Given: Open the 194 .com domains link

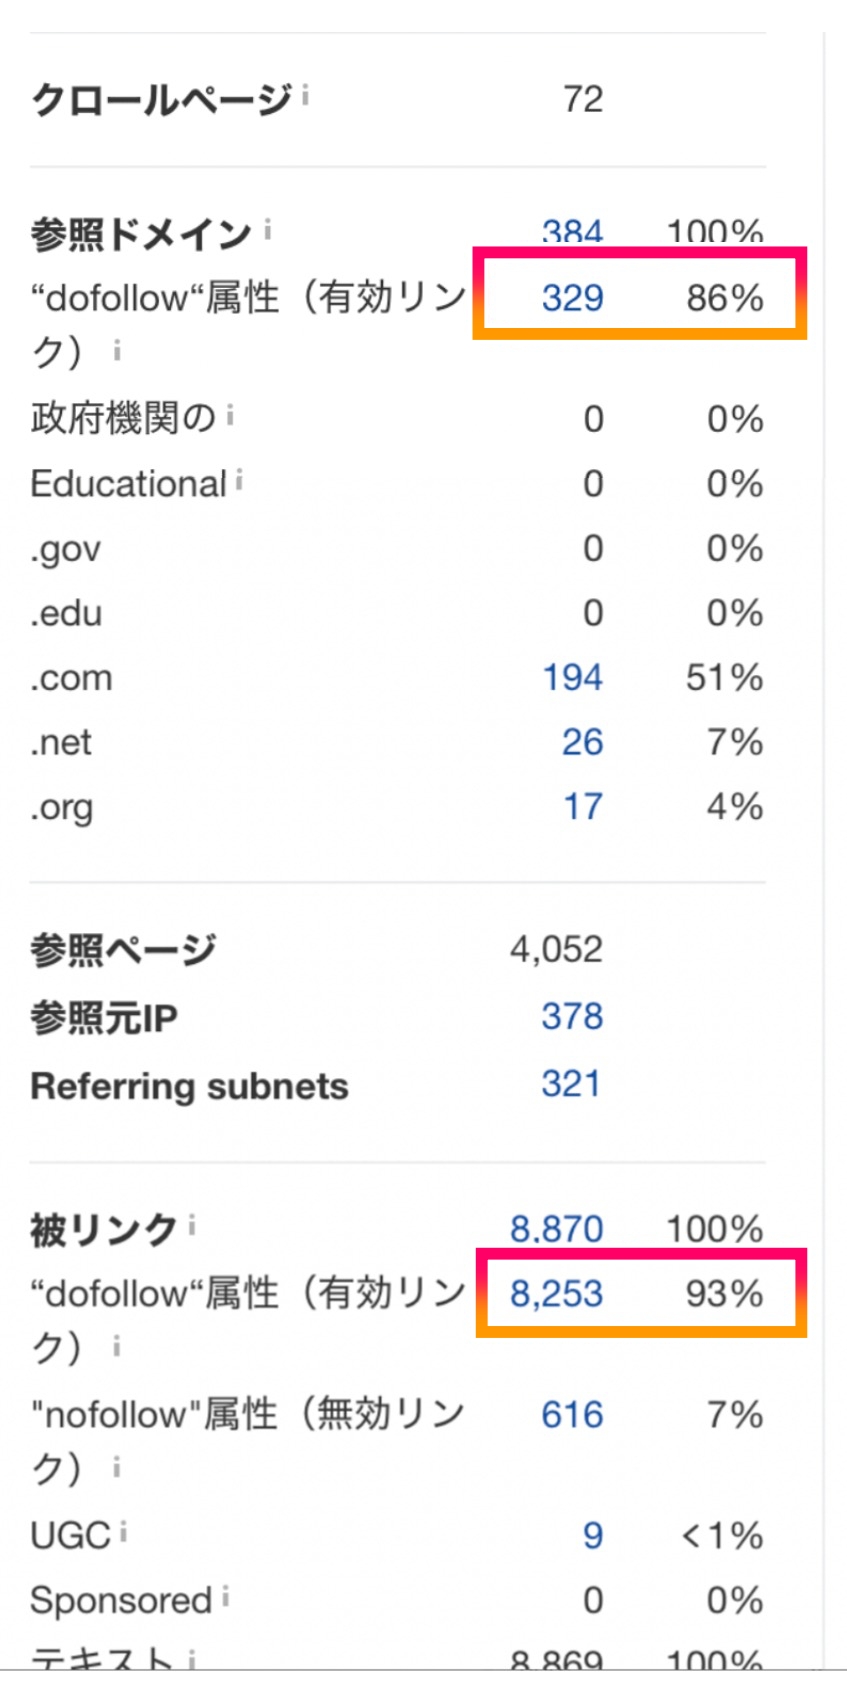Looking at the screenshot, I should point(572,677).
